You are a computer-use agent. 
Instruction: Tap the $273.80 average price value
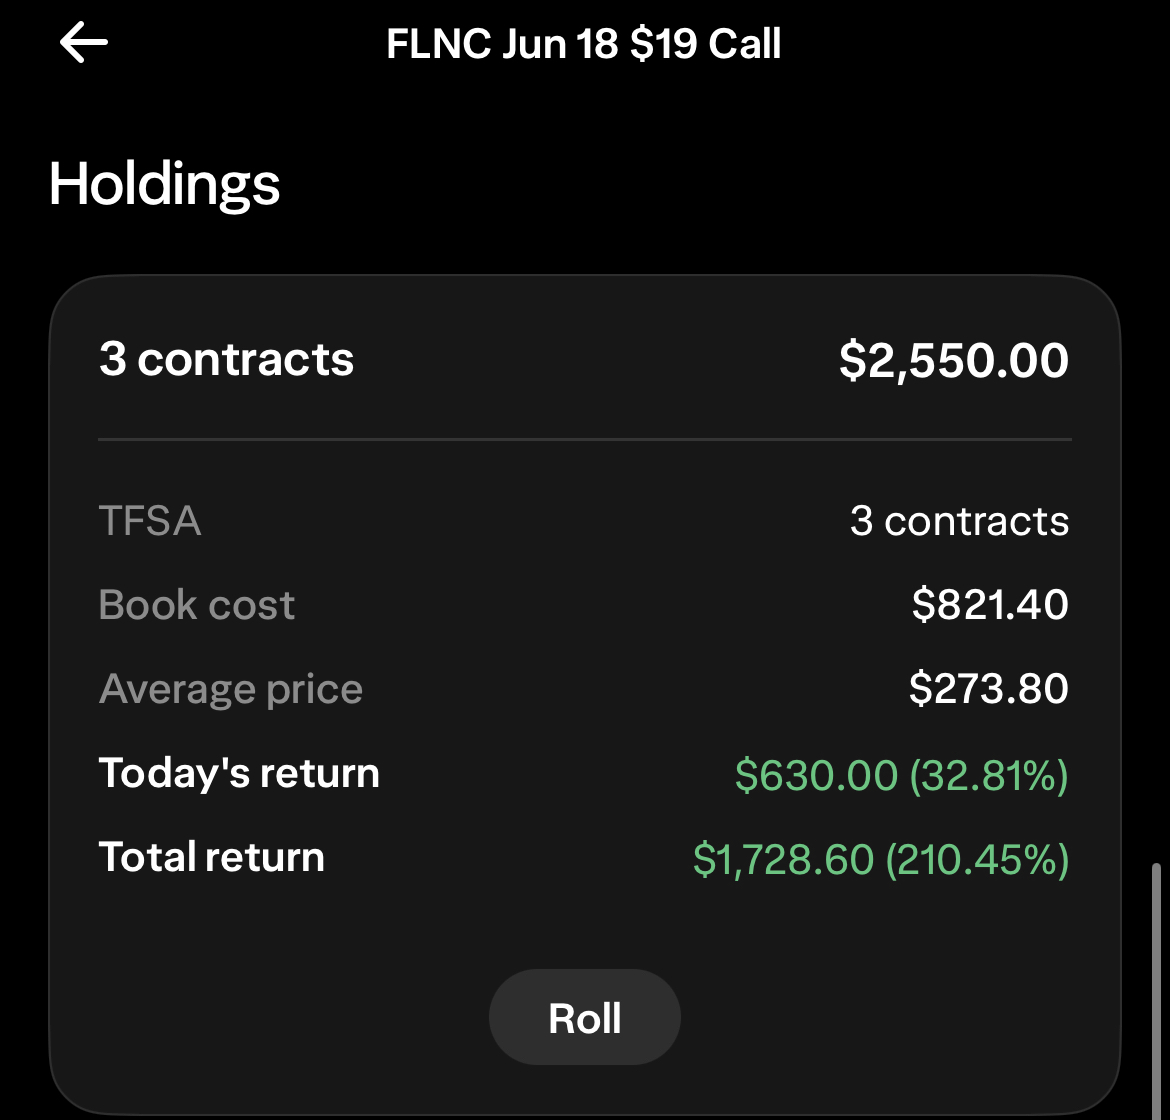click(x=989, y=688)
